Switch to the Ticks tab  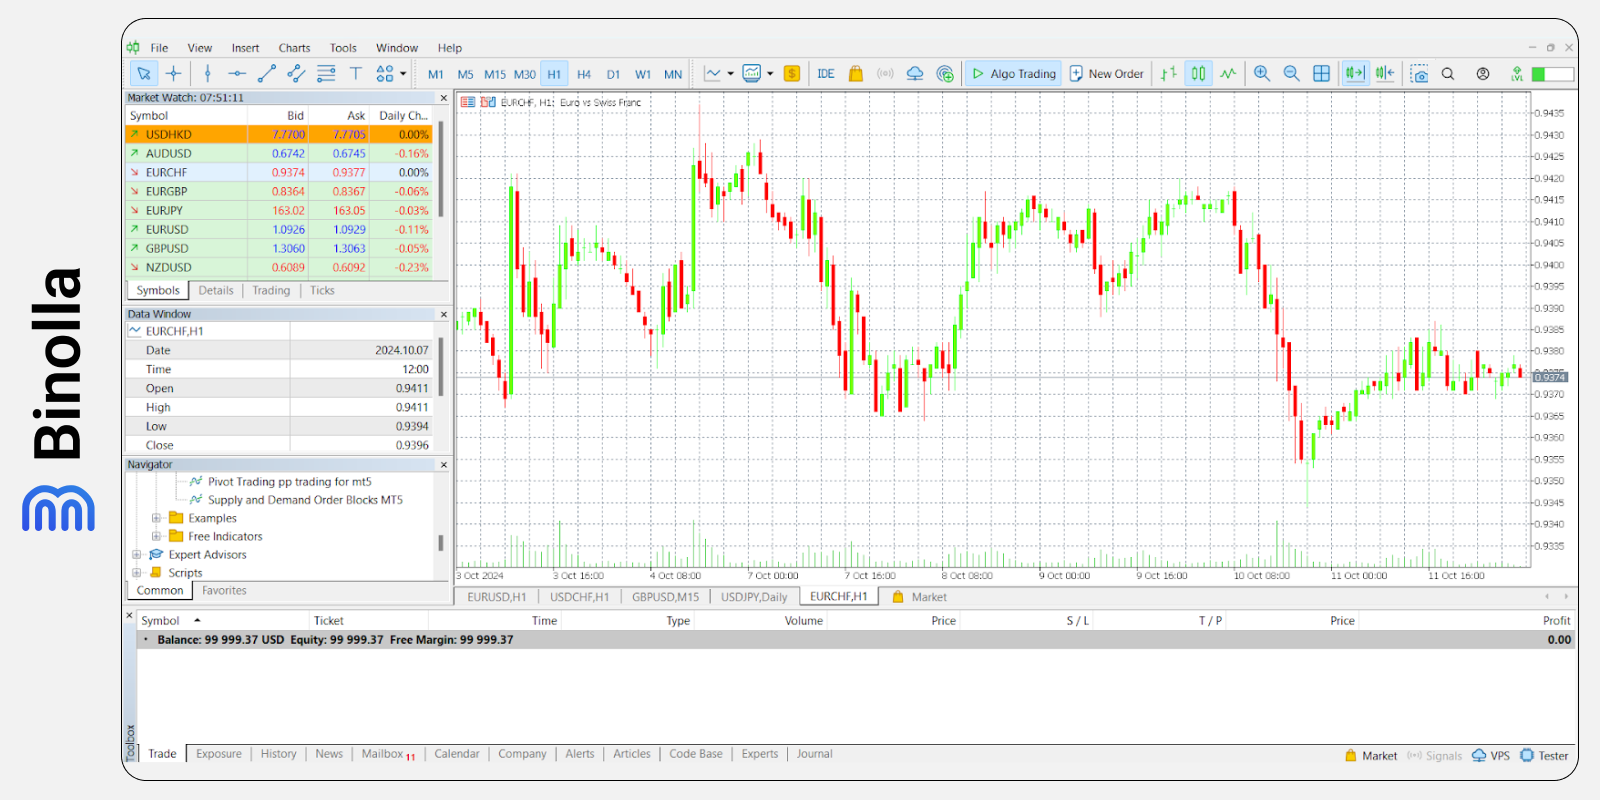[x=322, y=290]
